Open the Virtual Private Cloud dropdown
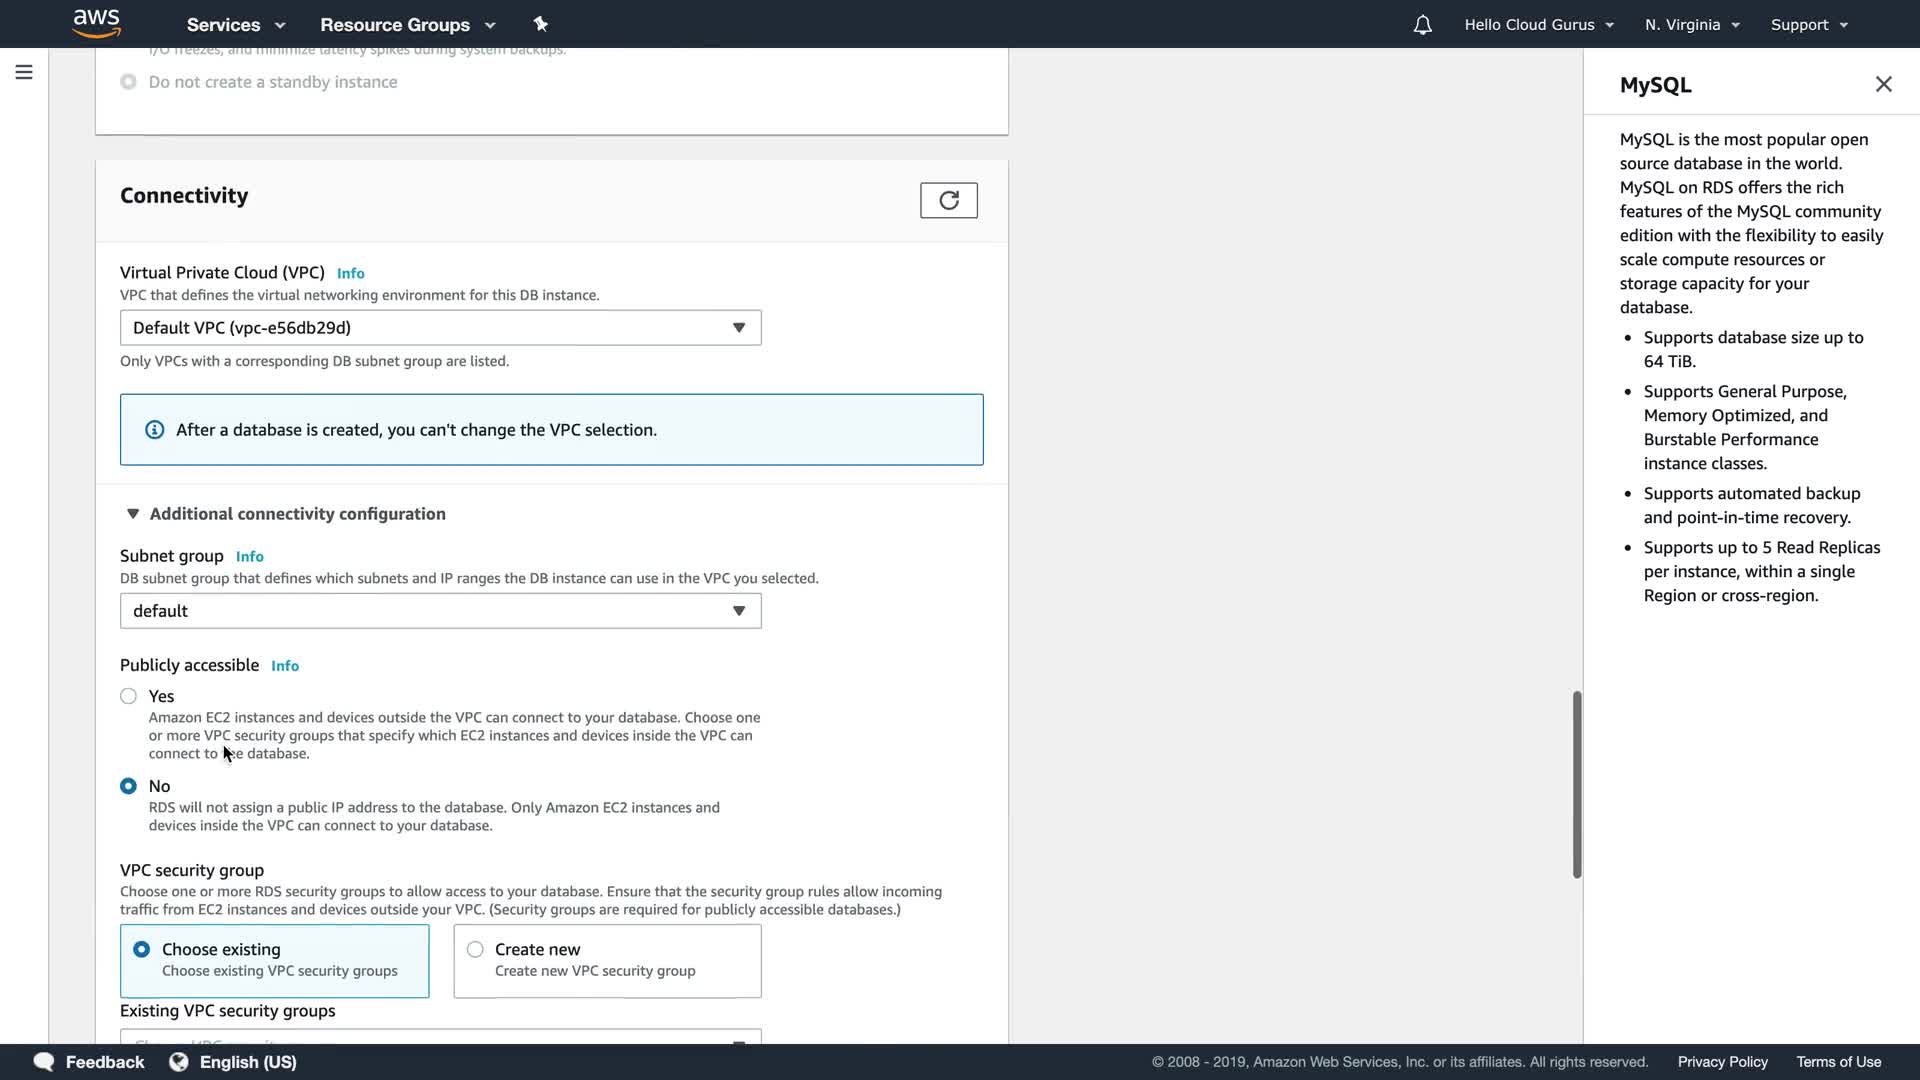Screen dimensions: 1920x1080 [x=440, y=328]
